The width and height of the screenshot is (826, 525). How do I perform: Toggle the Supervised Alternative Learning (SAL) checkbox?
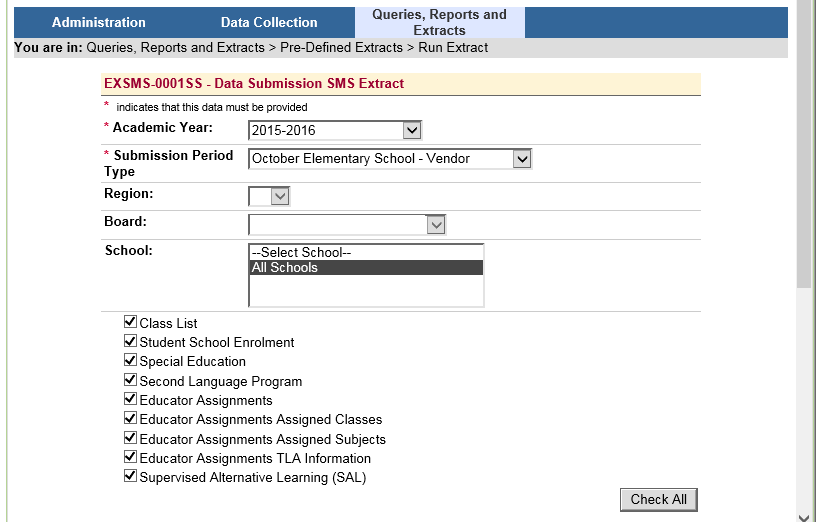(130, 477)
